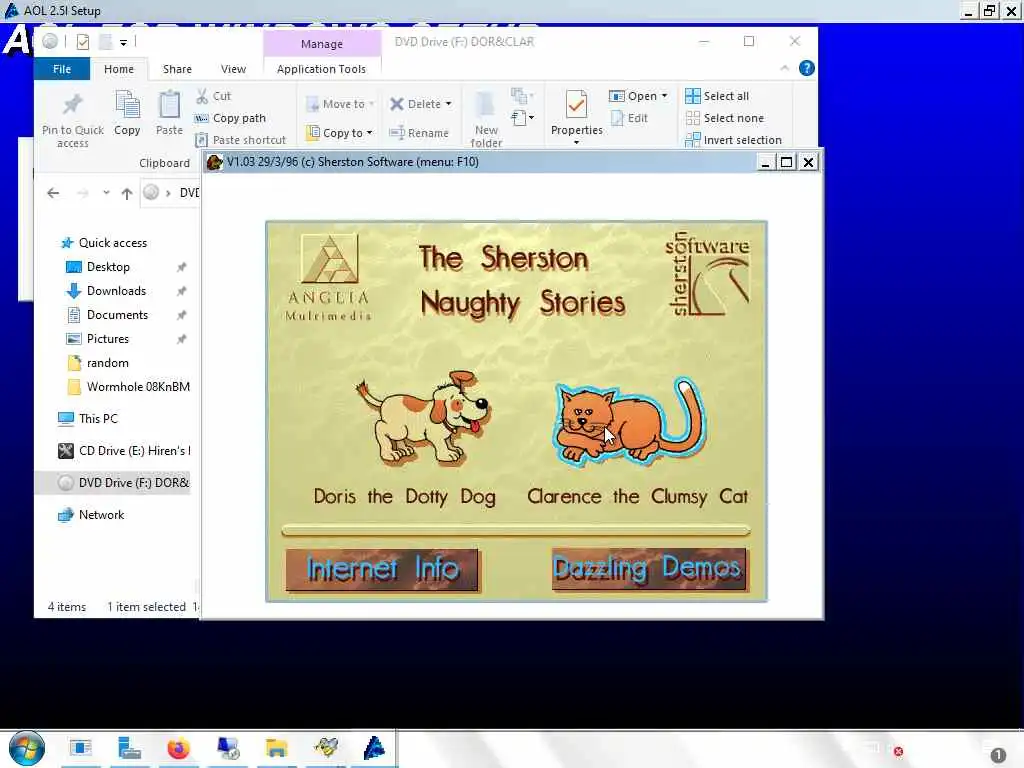Click the Manage contextual tab
Viewport: 1024px width, 768px height.
[x=322, y=44]
